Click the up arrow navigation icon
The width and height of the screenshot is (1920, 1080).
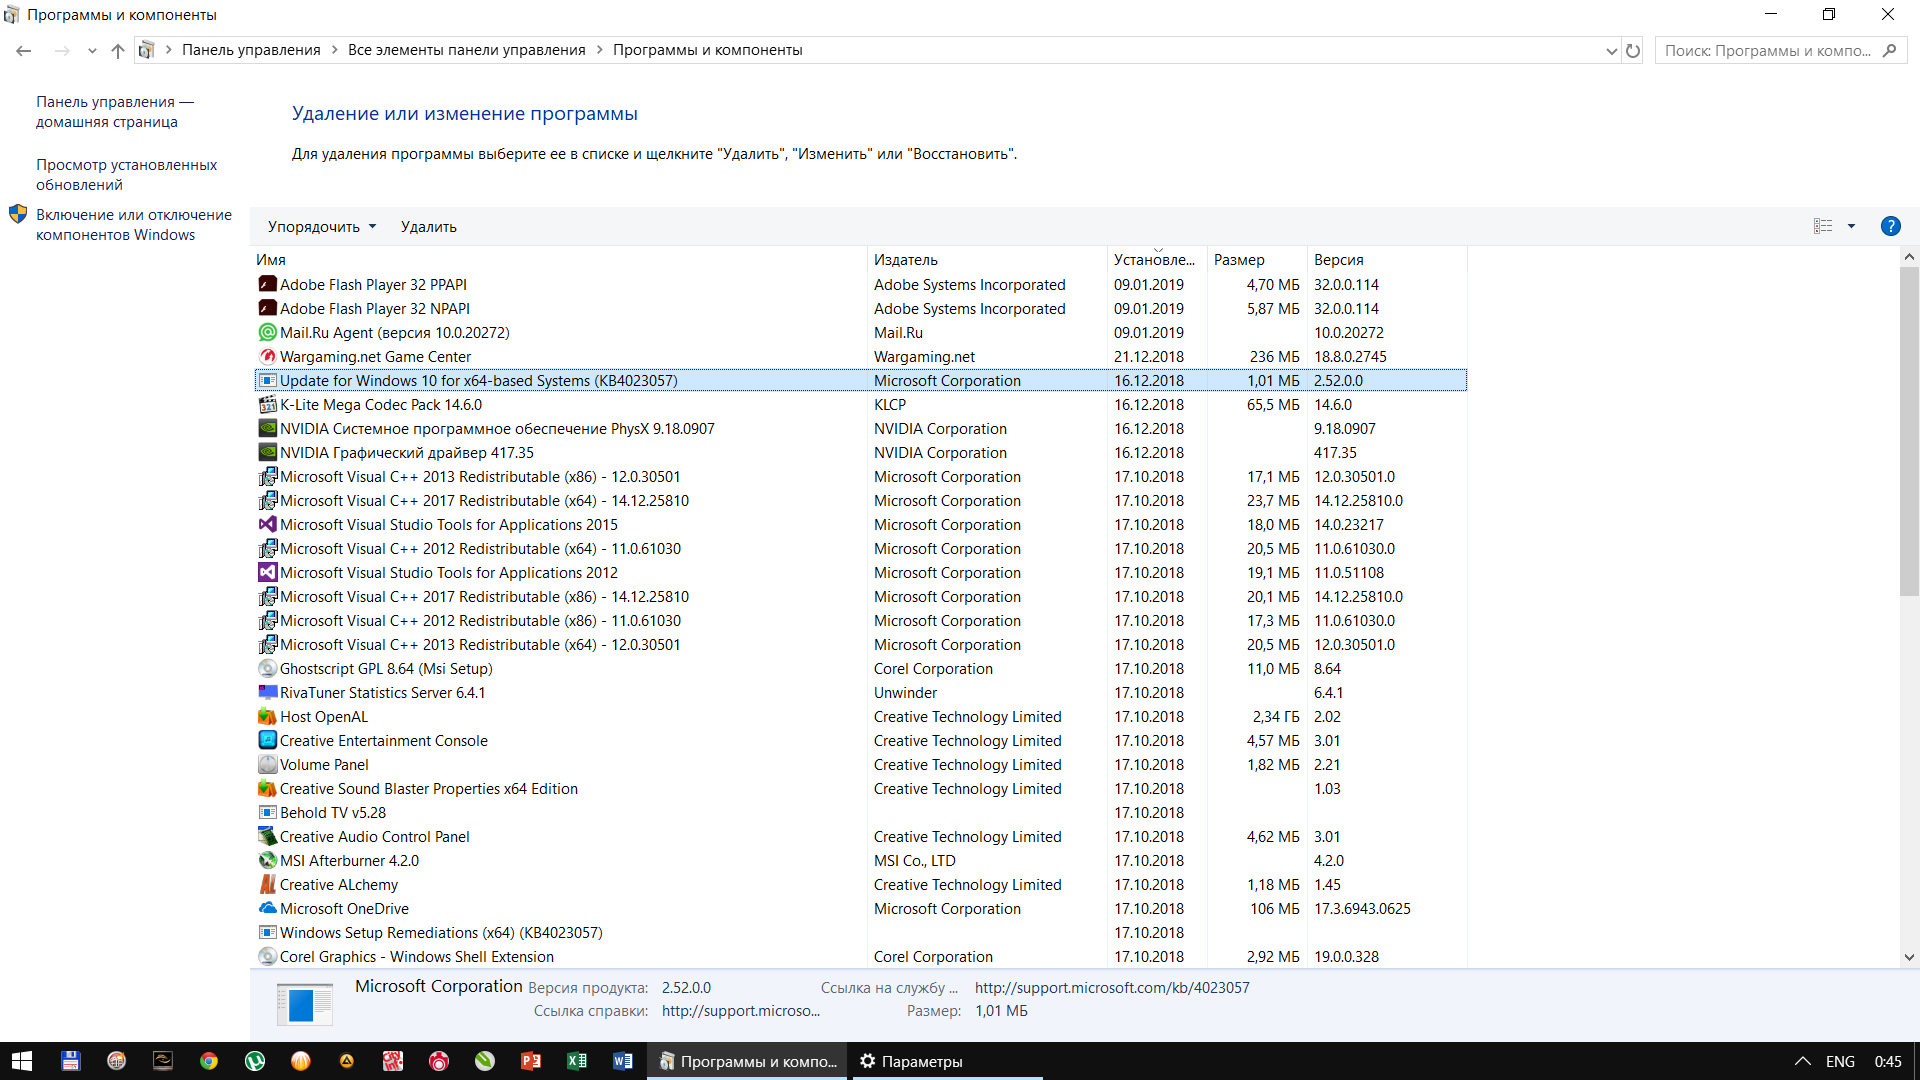pyautogui.click(x=118, y=50)
